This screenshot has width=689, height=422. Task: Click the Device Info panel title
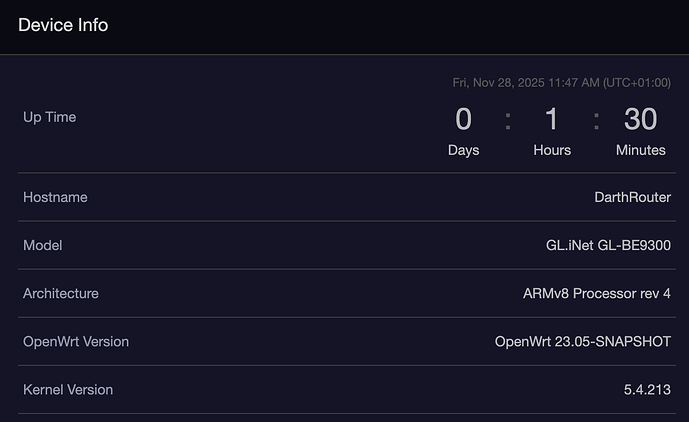[63, 25]
